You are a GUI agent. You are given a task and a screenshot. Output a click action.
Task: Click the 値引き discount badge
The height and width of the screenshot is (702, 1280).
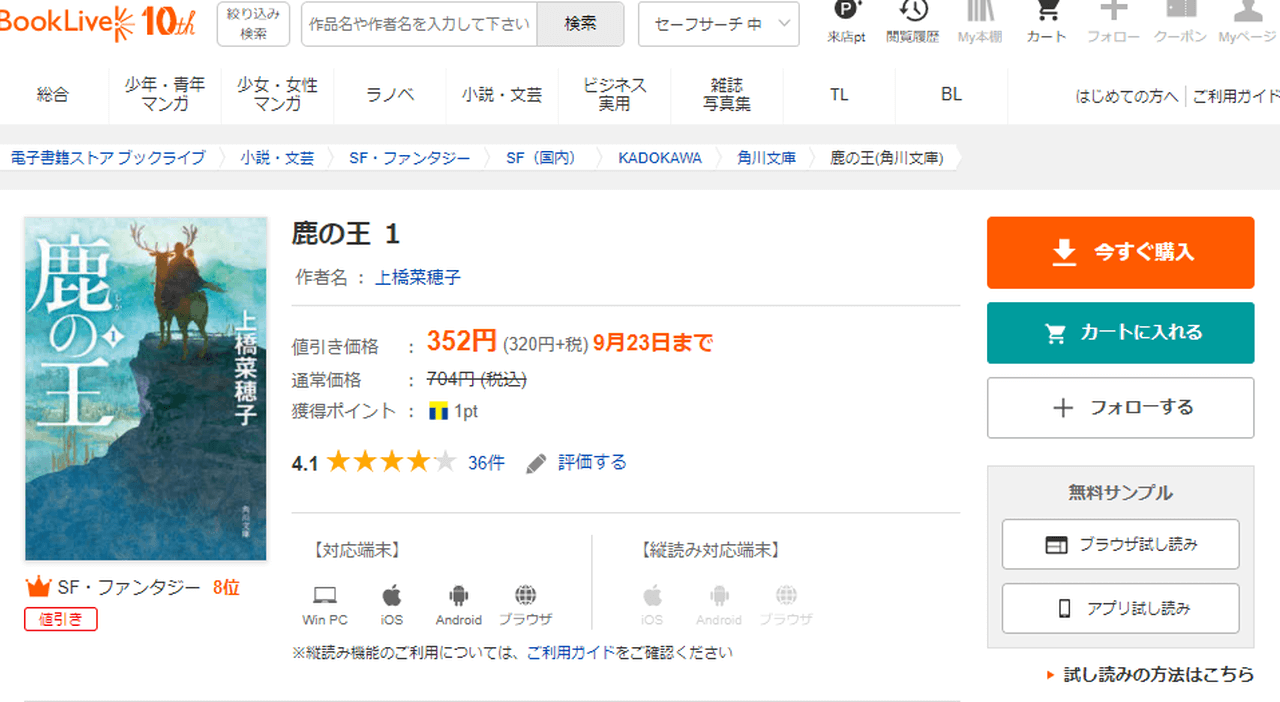coord(61,619)
